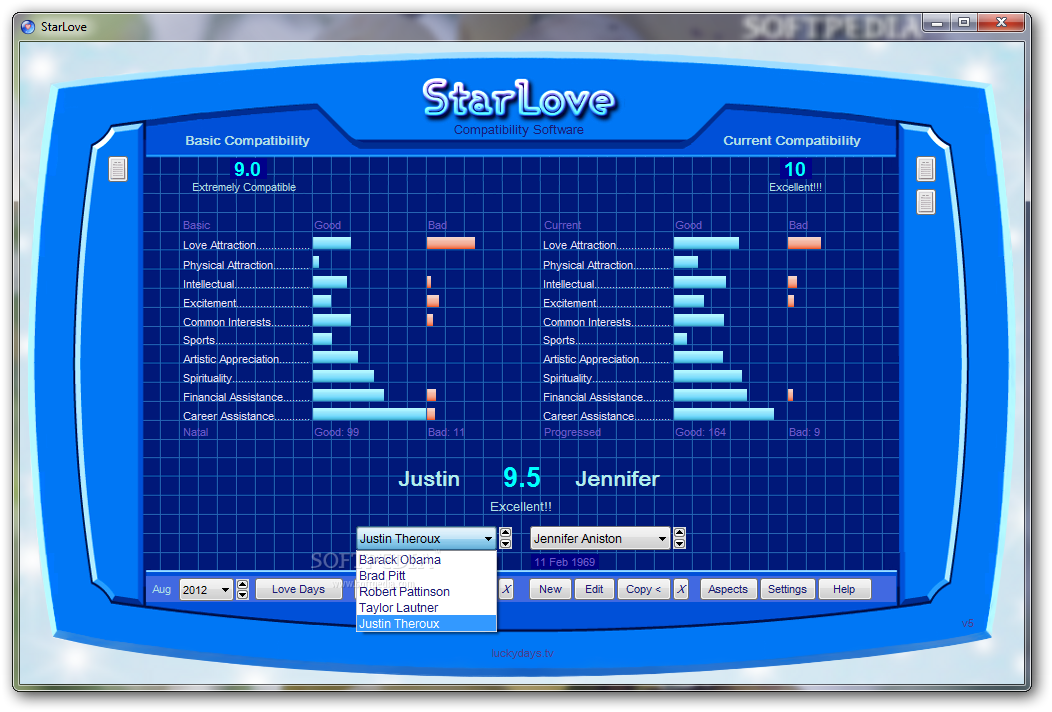Click the X delete button left of New

(507, 589)
